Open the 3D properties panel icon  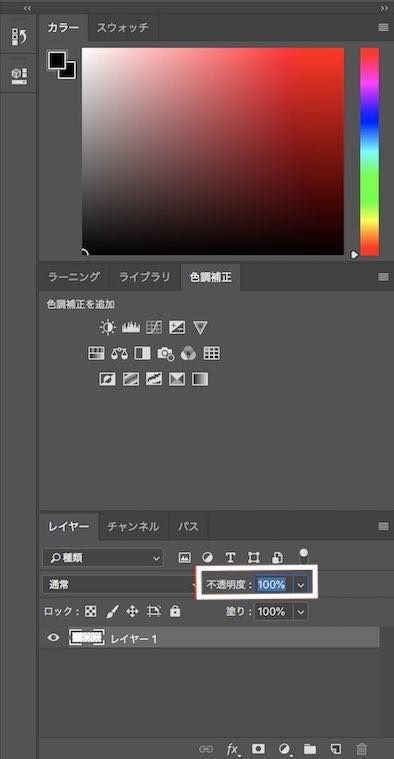coord(19,76)
